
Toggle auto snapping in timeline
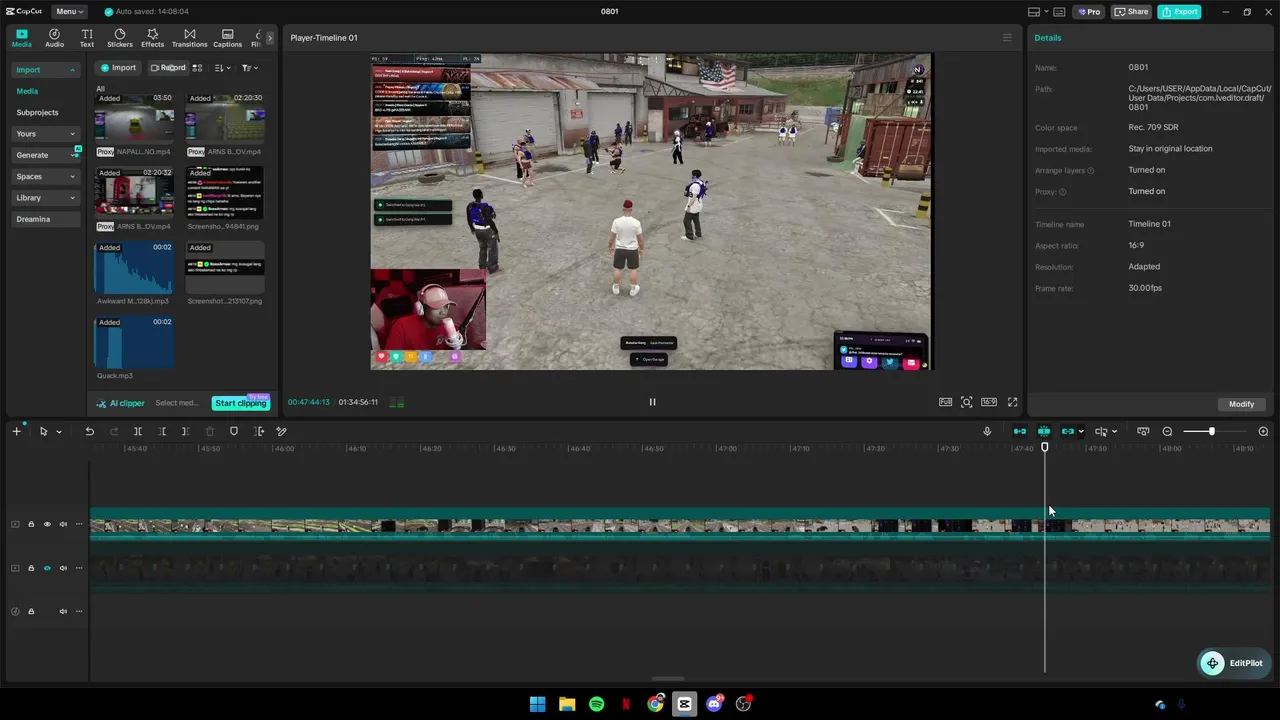click(1044, 432)
